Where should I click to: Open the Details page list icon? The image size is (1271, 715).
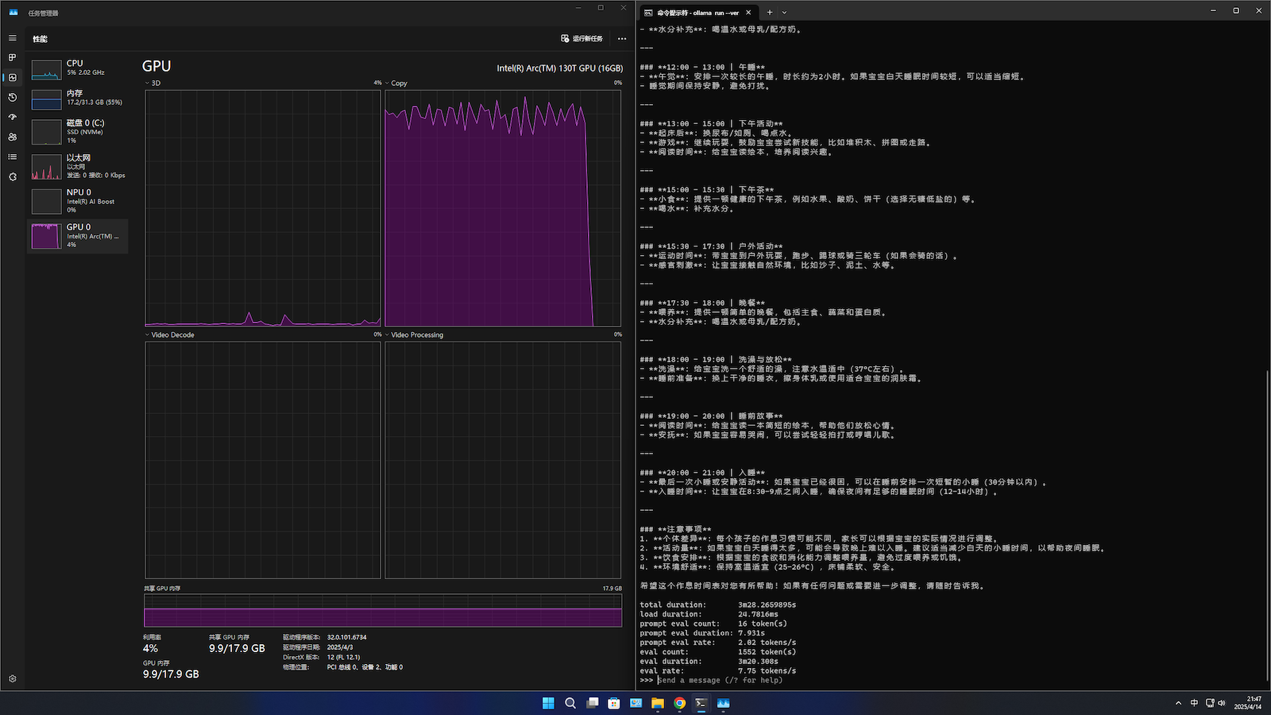coord(13,157)
